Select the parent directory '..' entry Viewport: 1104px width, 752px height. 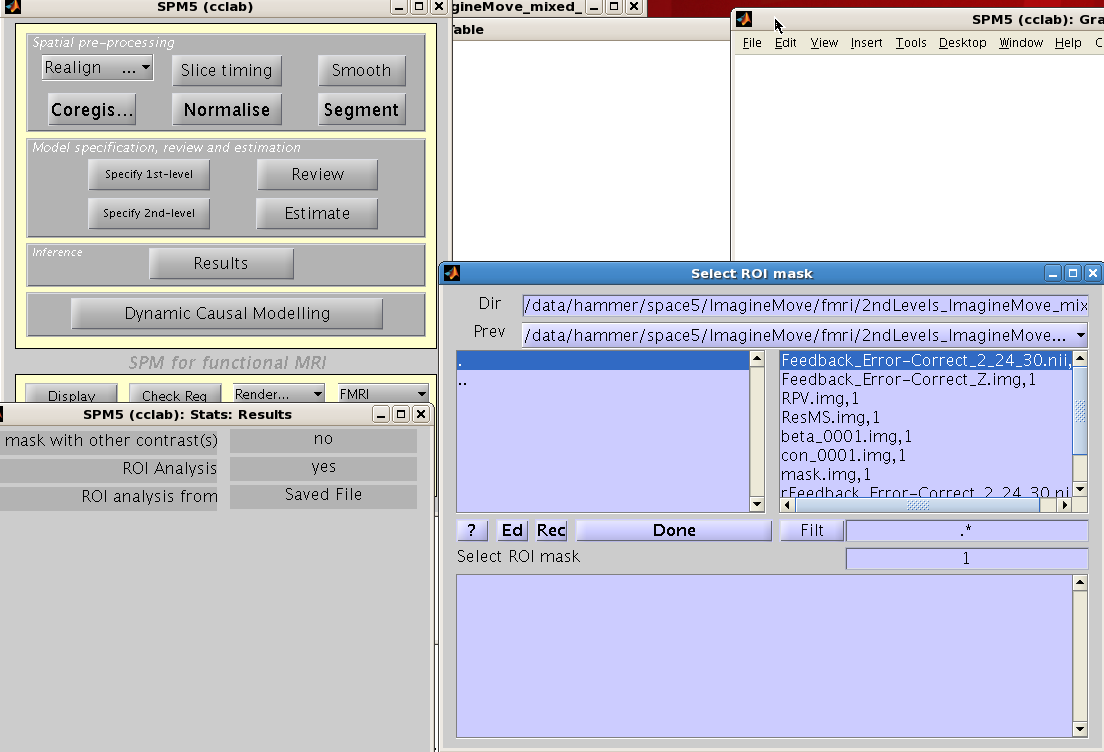603,381
